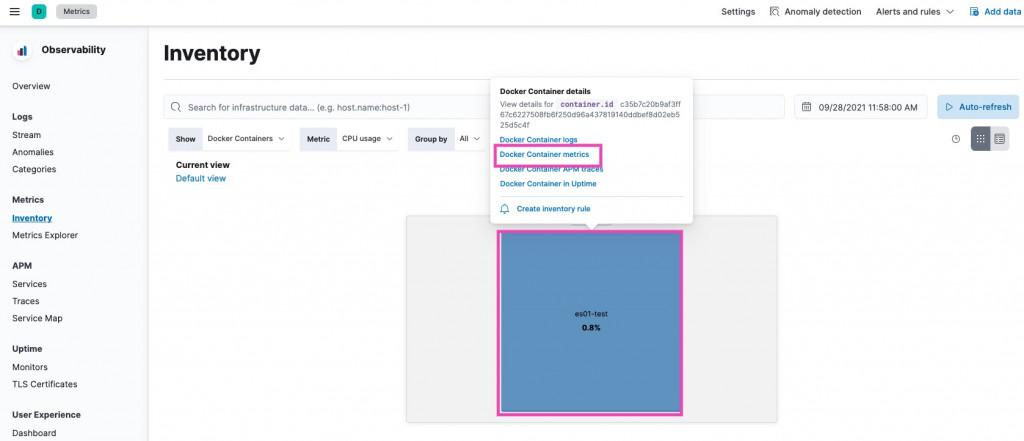
Task: Toggle Auto-refresh on
Action: 978,107
